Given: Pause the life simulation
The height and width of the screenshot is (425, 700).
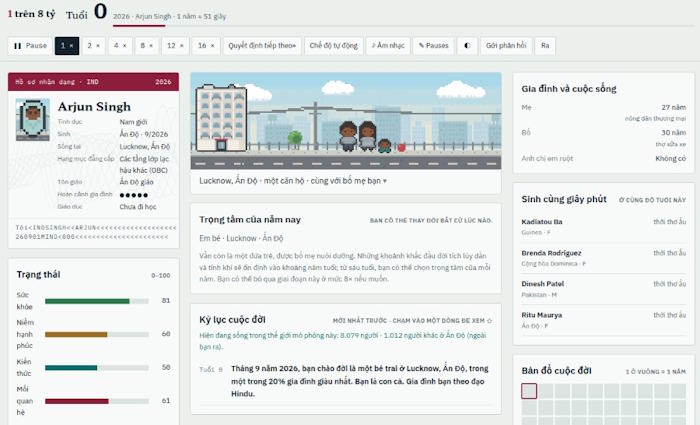Looking at the screenshot, I should click(x=30, y=46).
